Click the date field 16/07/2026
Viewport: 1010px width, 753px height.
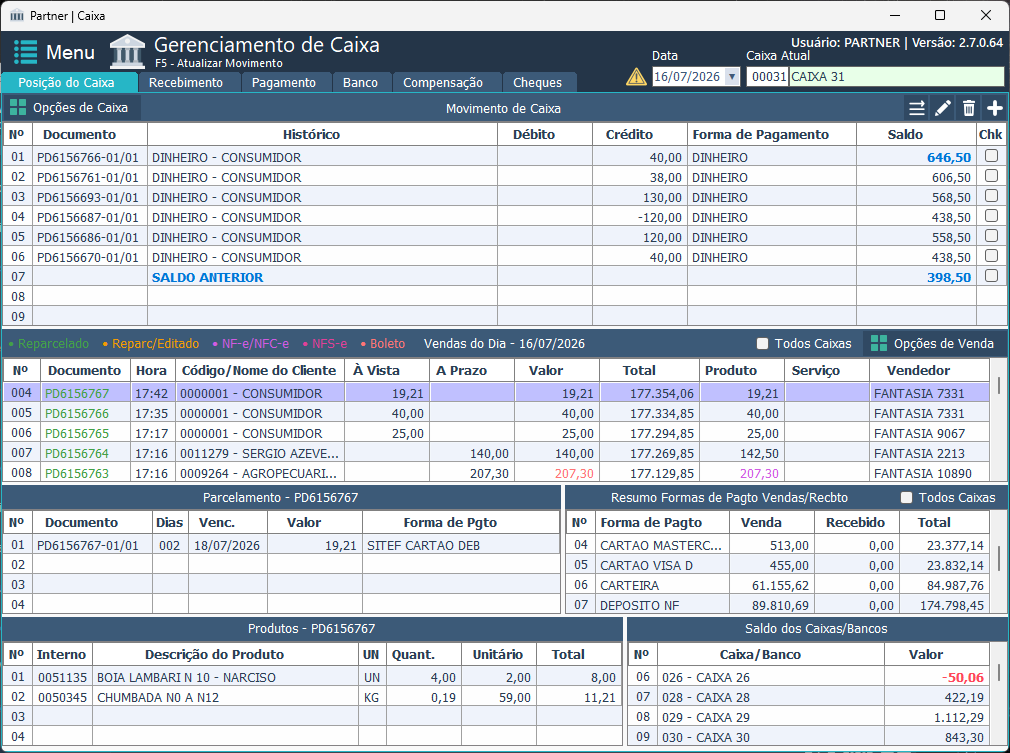689,77
